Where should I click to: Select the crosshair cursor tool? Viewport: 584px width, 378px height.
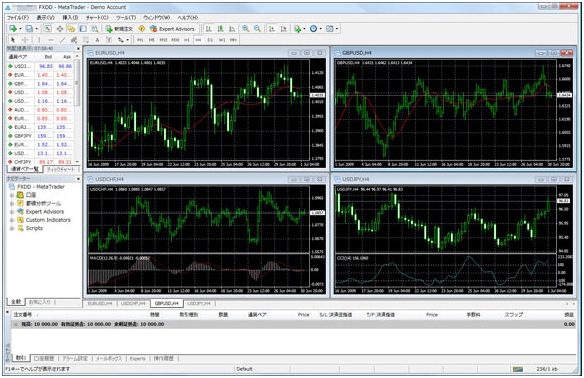pos(25,39)
